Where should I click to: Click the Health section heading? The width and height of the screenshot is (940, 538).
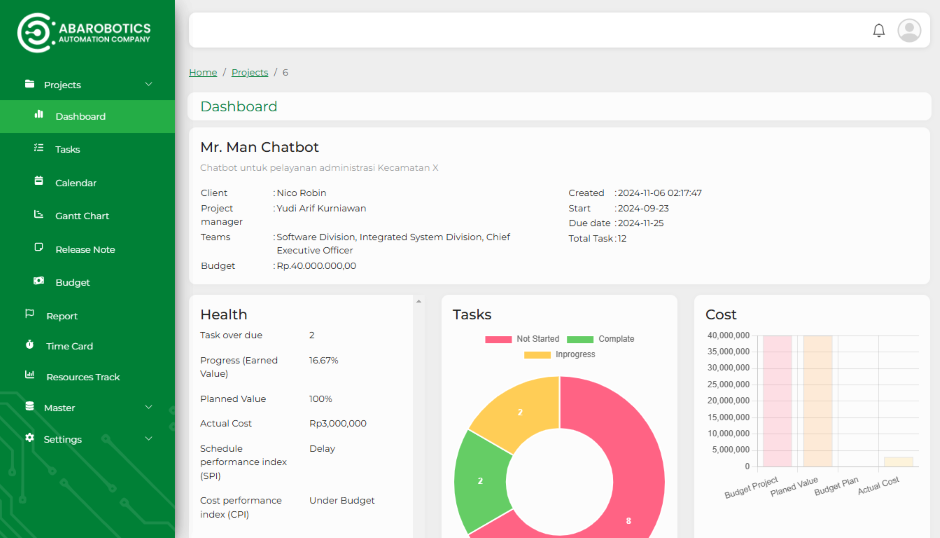[224, 314]
